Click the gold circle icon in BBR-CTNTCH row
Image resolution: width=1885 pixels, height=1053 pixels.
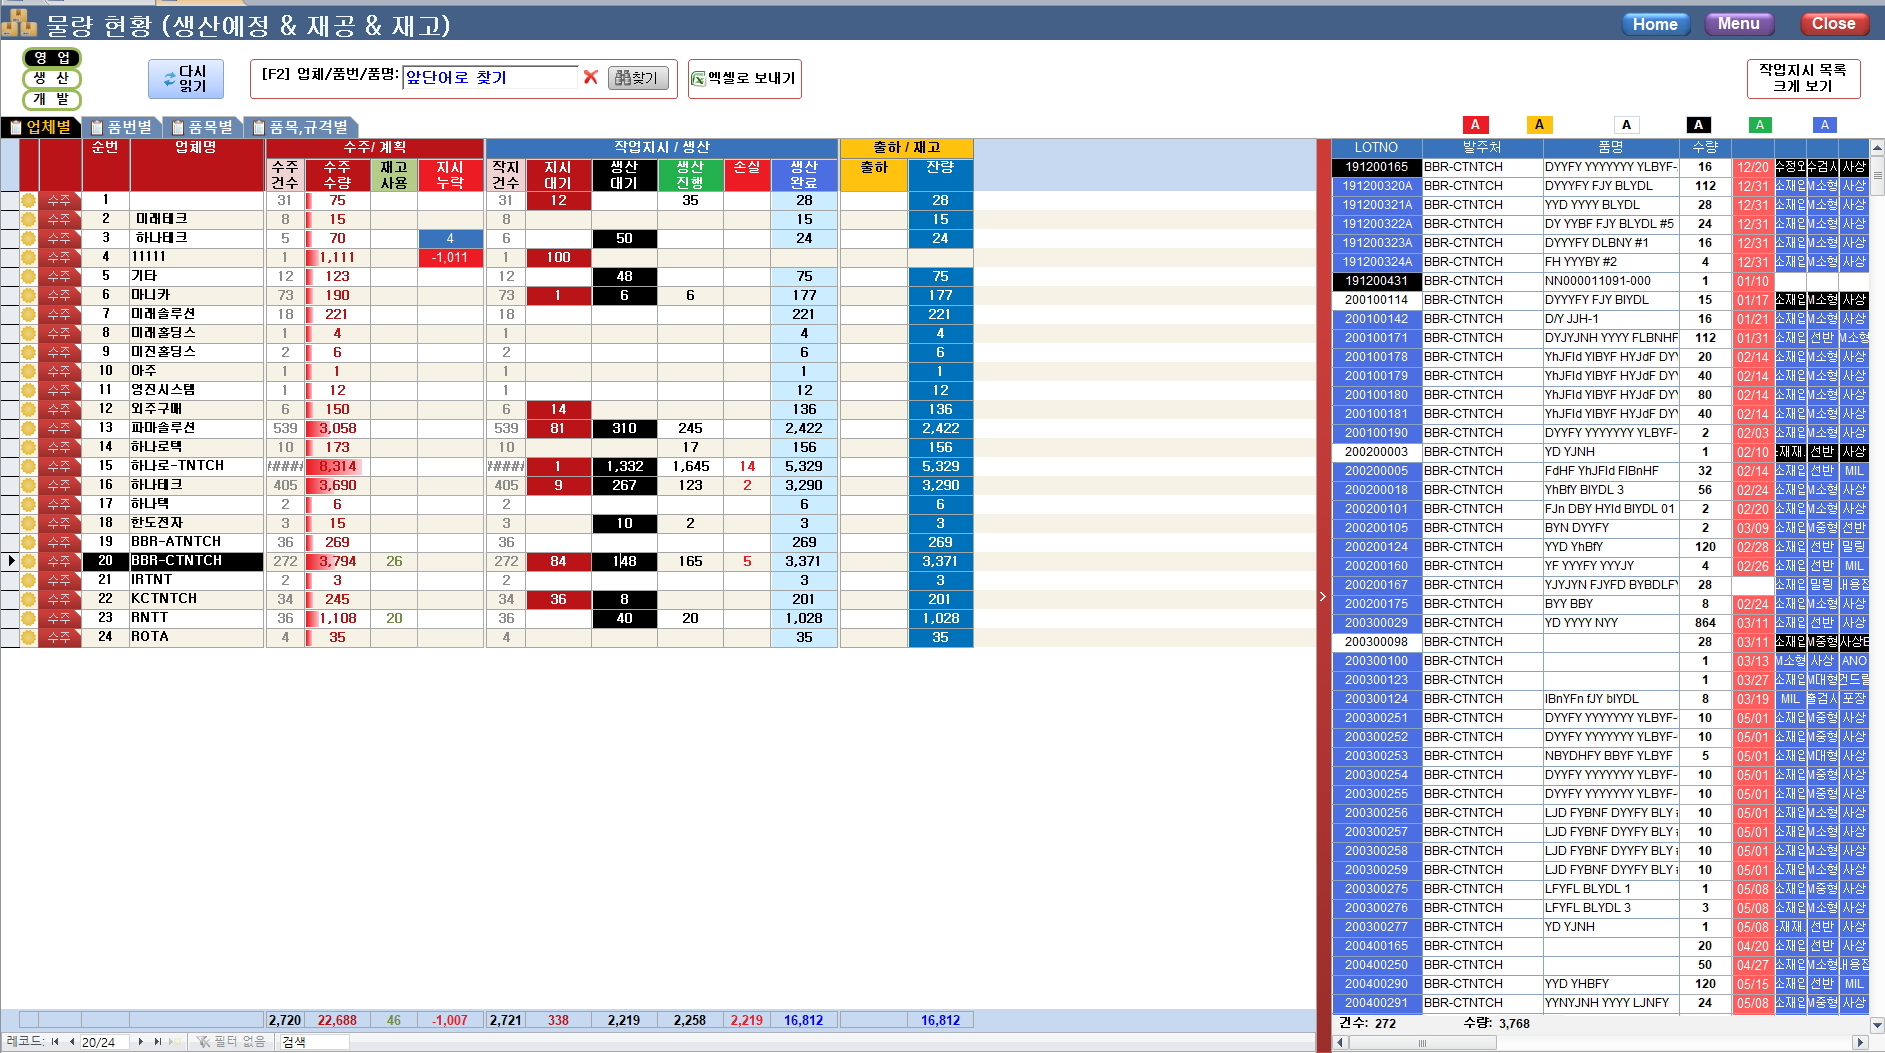point(28,561)
